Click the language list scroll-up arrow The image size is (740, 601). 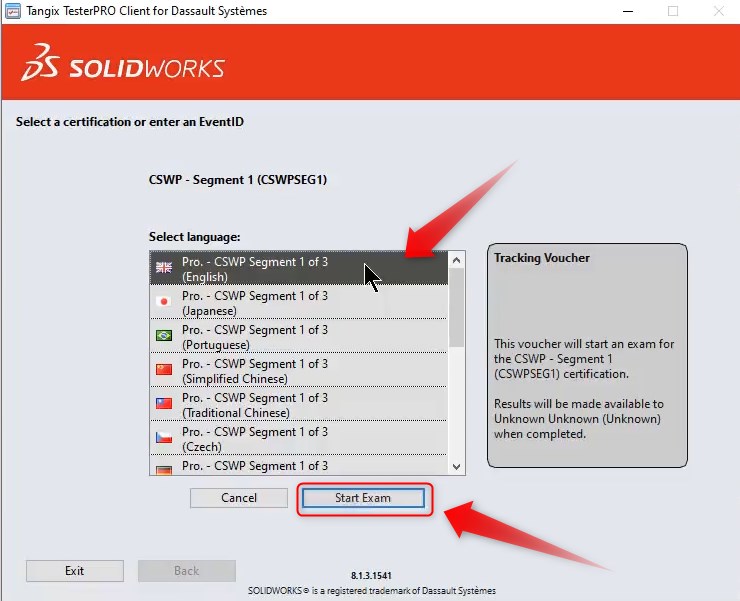point(456,260)
